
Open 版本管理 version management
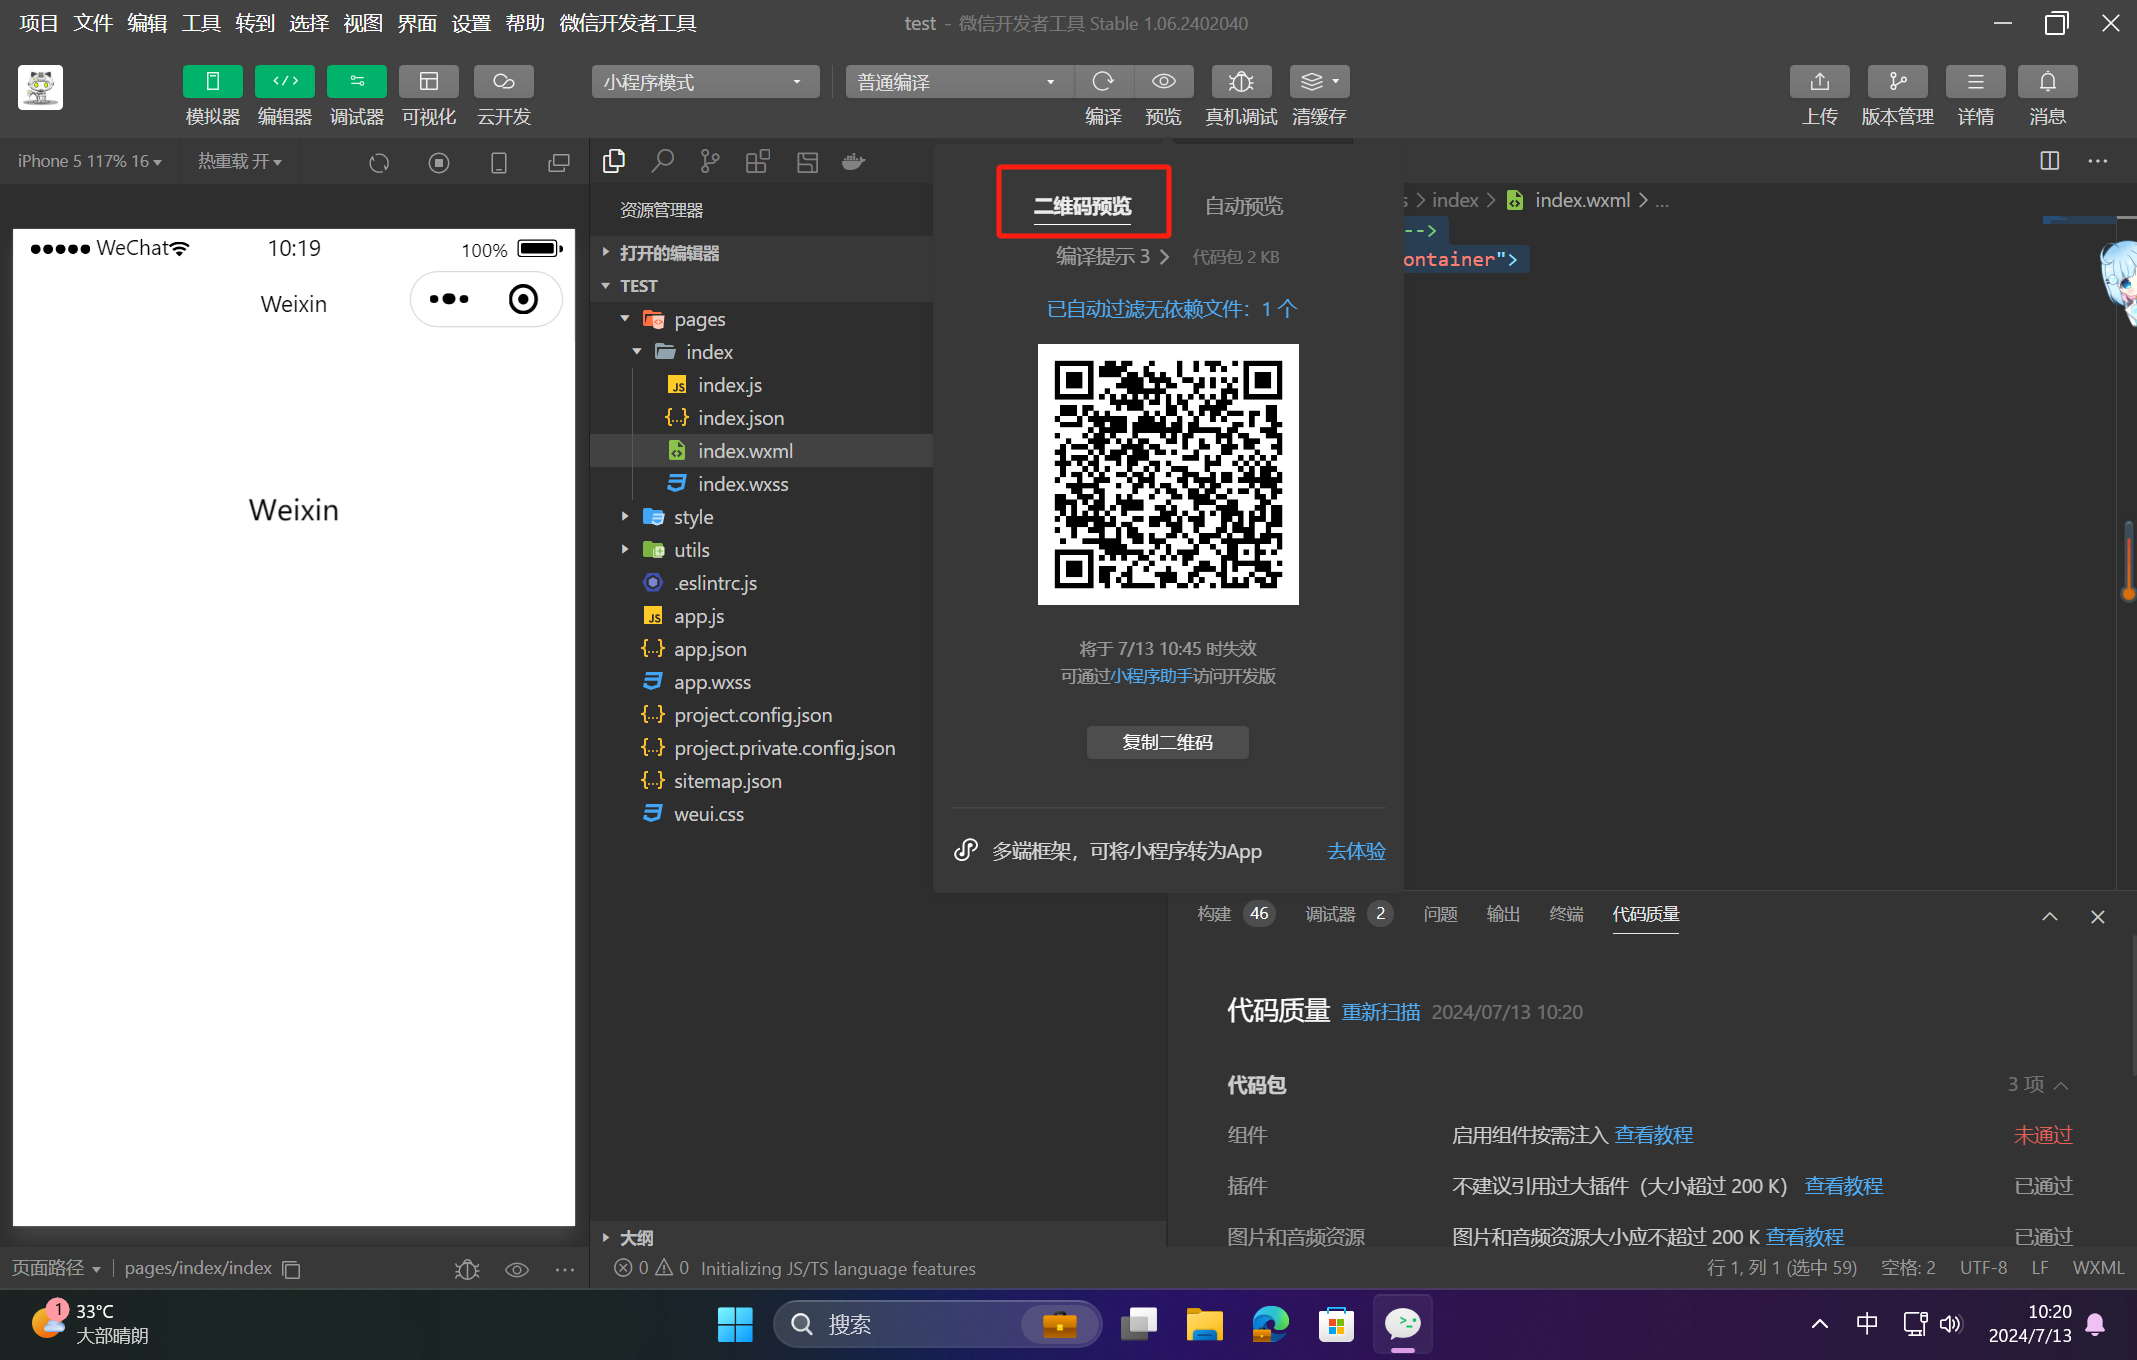tap(1897, 81)
